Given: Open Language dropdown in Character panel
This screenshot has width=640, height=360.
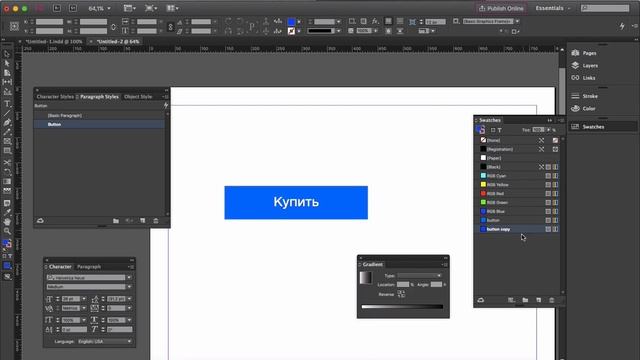Looking at the screenshot, I should [x=105, y=342].
